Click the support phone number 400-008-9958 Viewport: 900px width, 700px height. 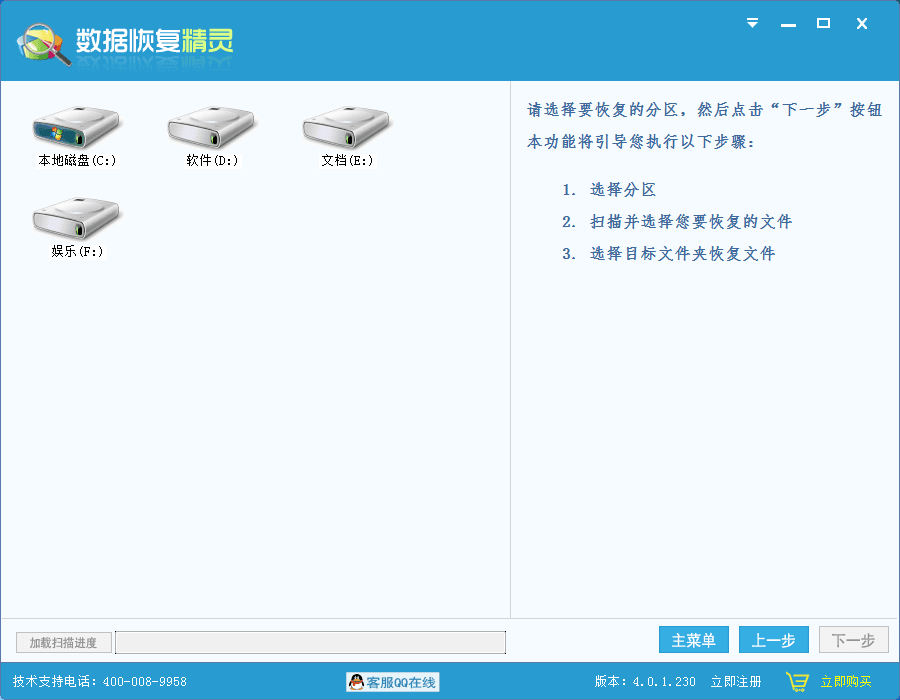point(145,682)
